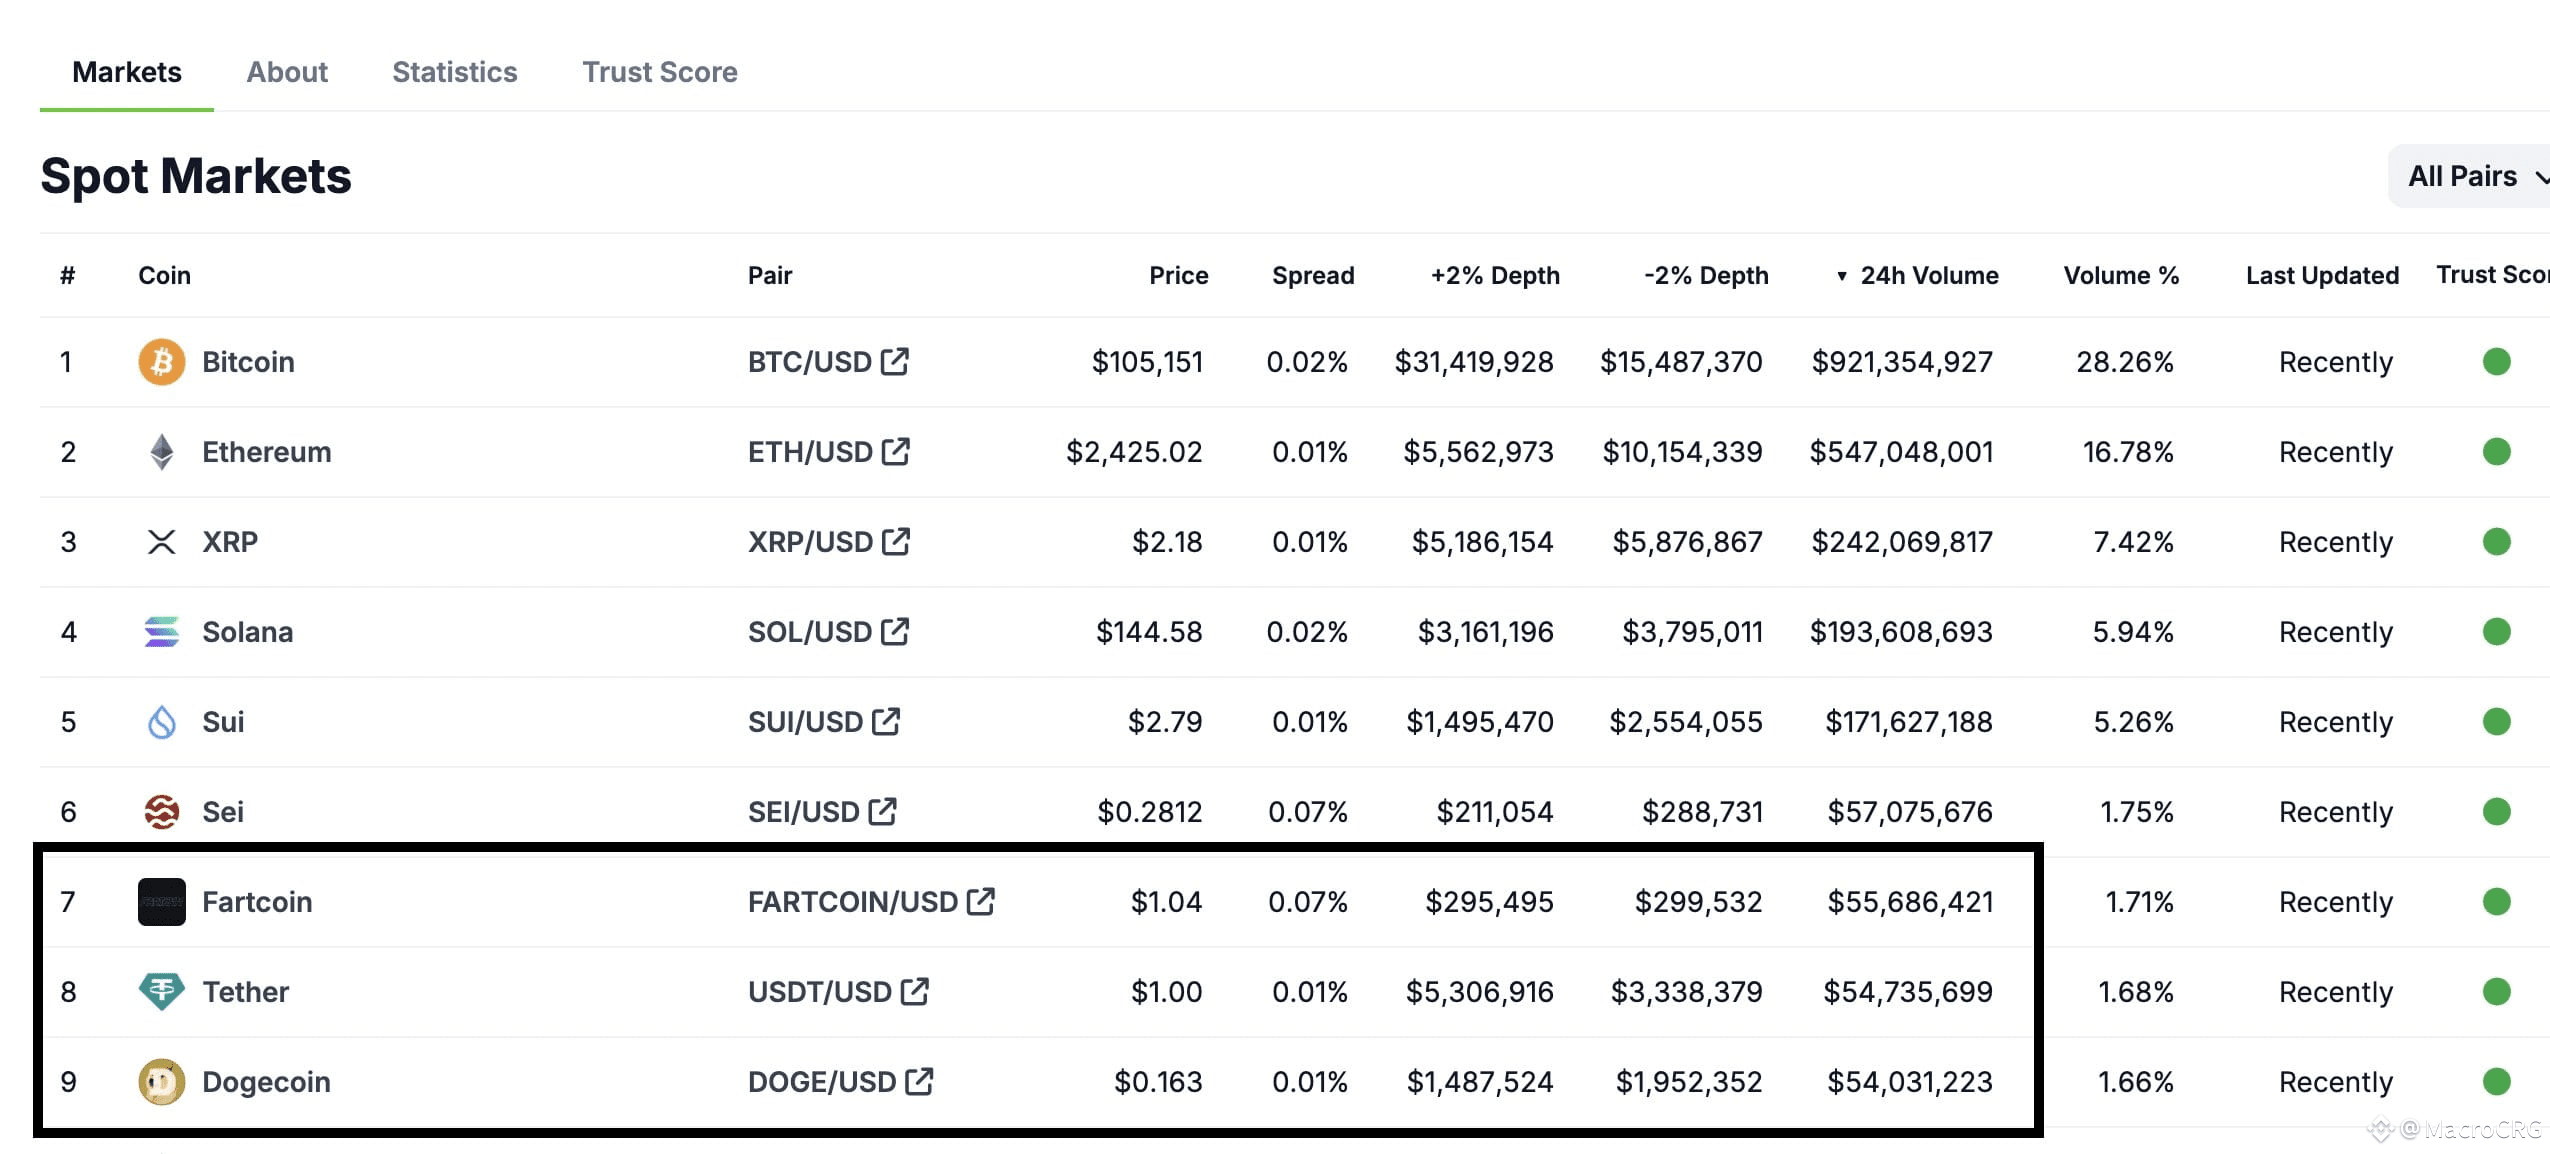Click the Tether logo icon

[161, 992]
